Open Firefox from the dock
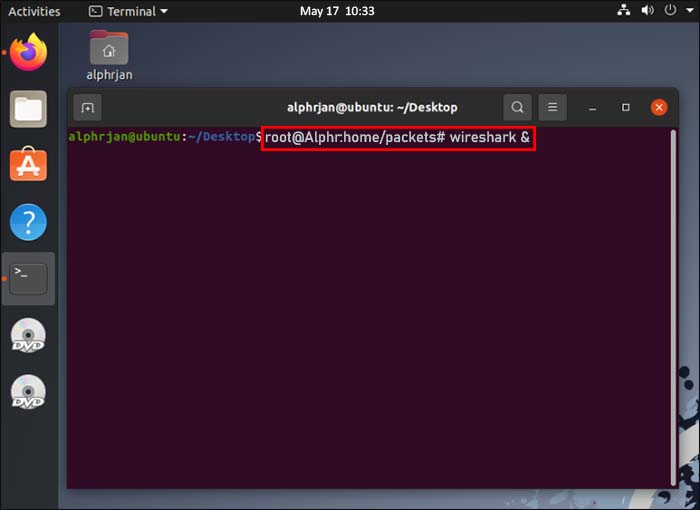This screenshot has width=700, height=510. pyautogui.click(x=29, y=52)
